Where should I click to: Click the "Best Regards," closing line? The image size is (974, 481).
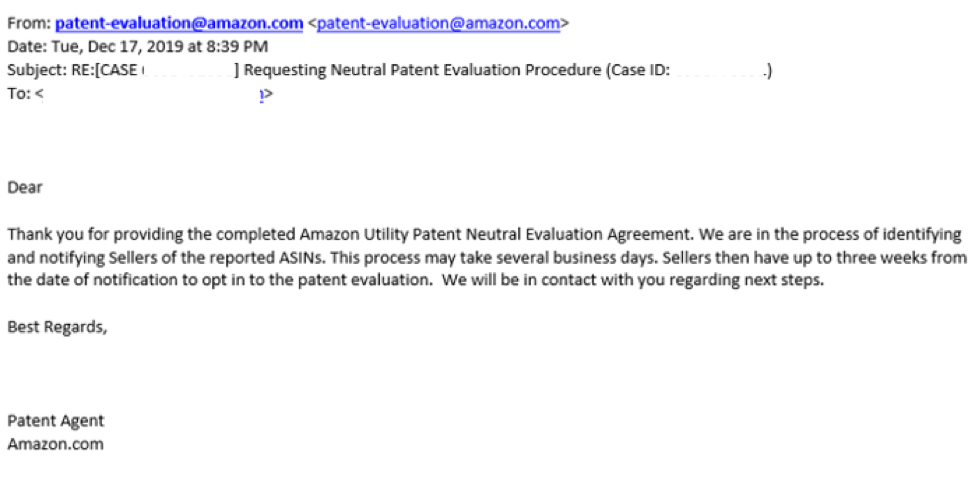tap(57, 327)
